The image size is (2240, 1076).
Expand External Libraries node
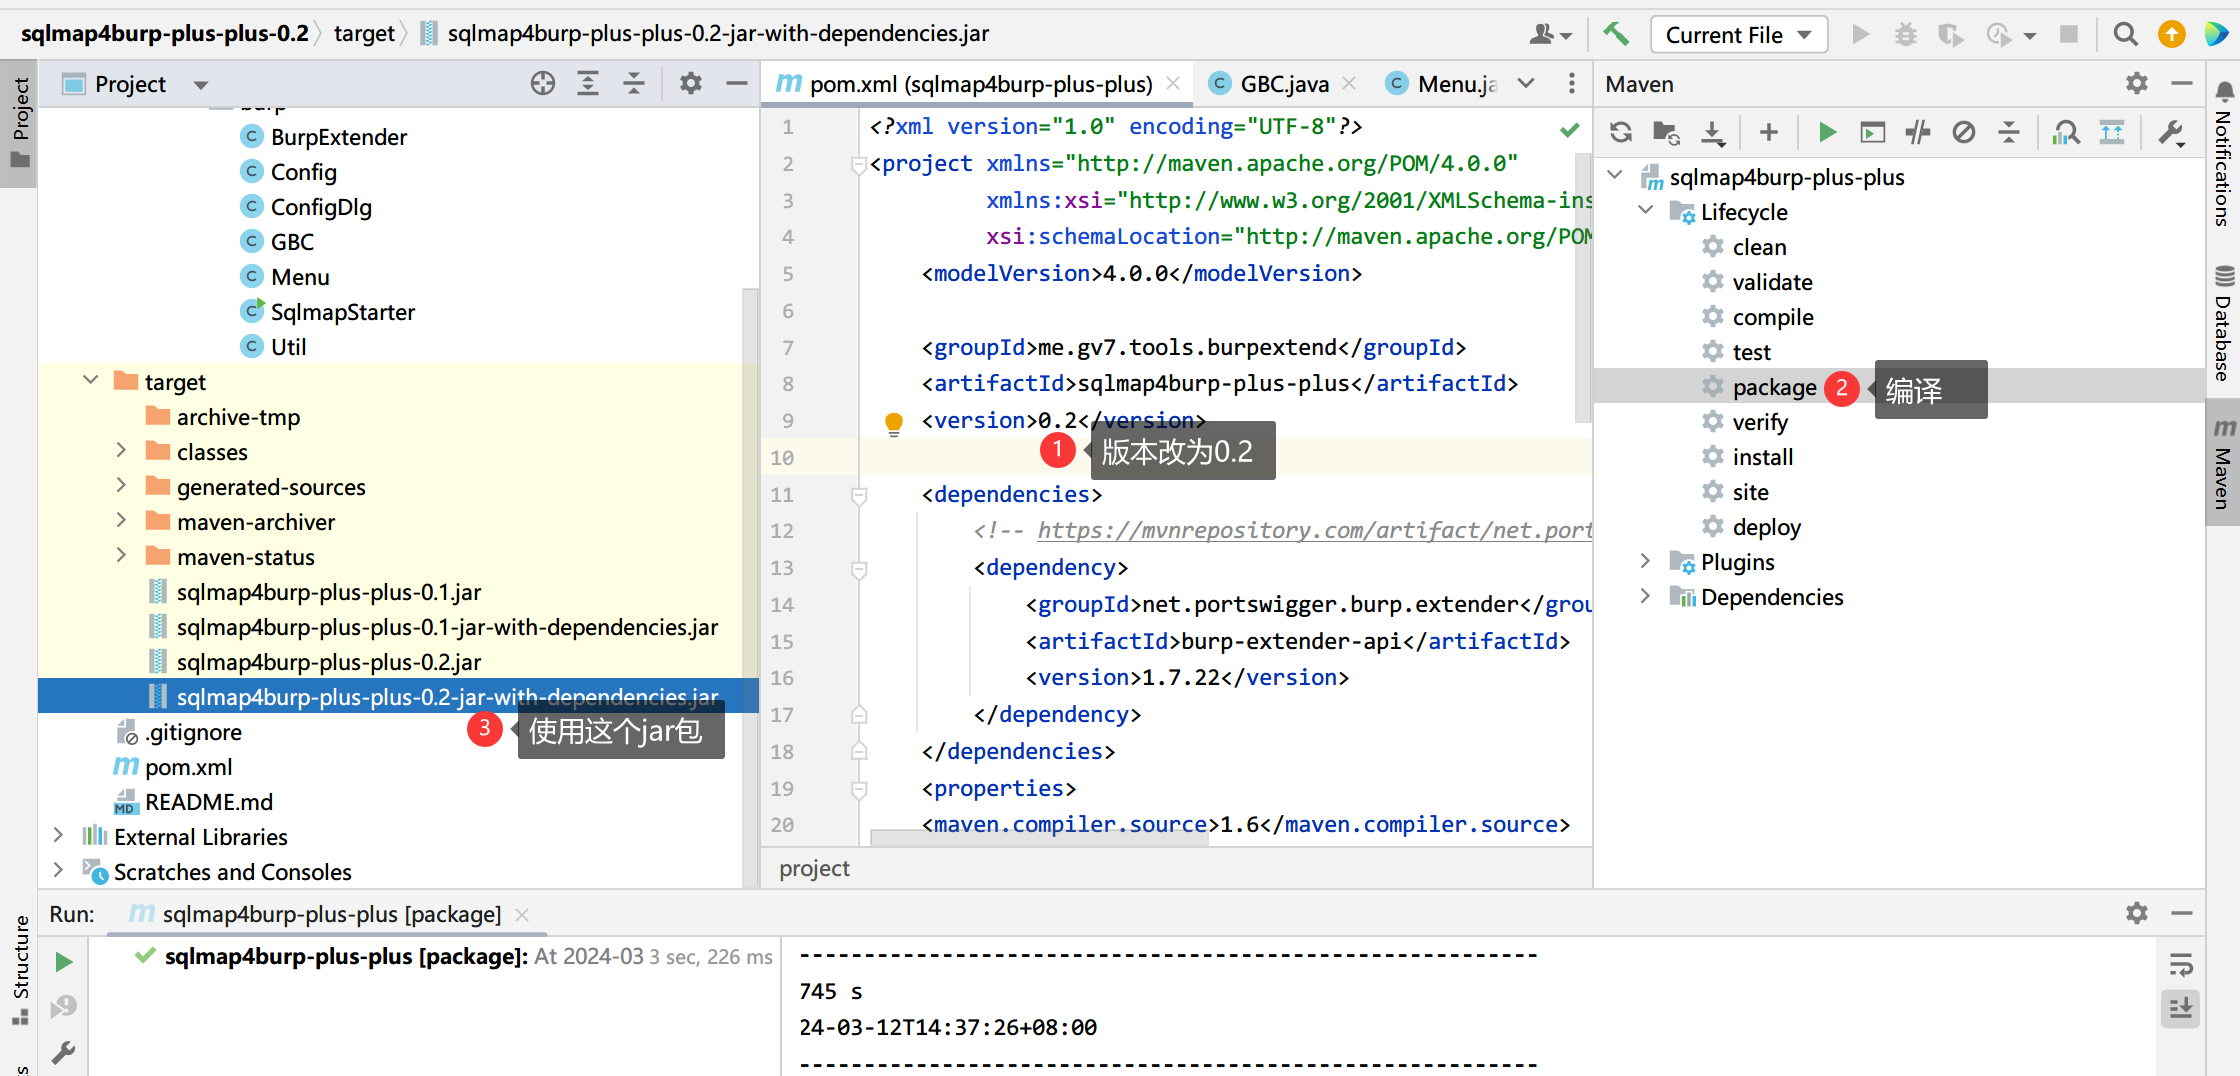coord(58,836)
